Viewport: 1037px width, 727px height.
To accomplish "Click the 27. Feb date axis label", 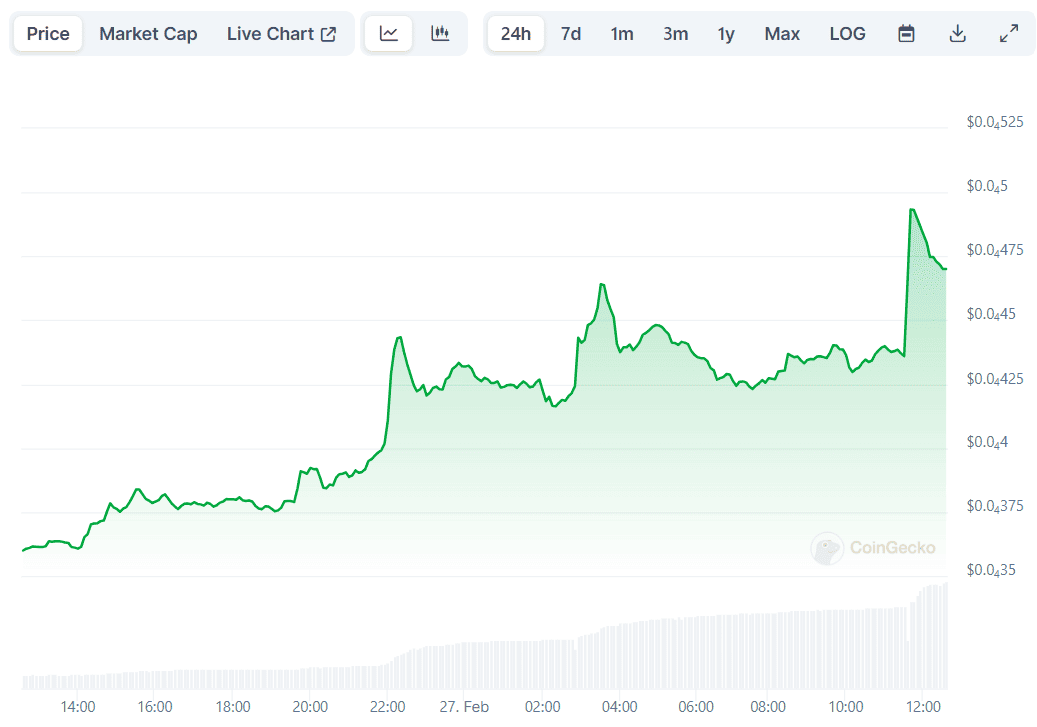I will coord(464,707).
